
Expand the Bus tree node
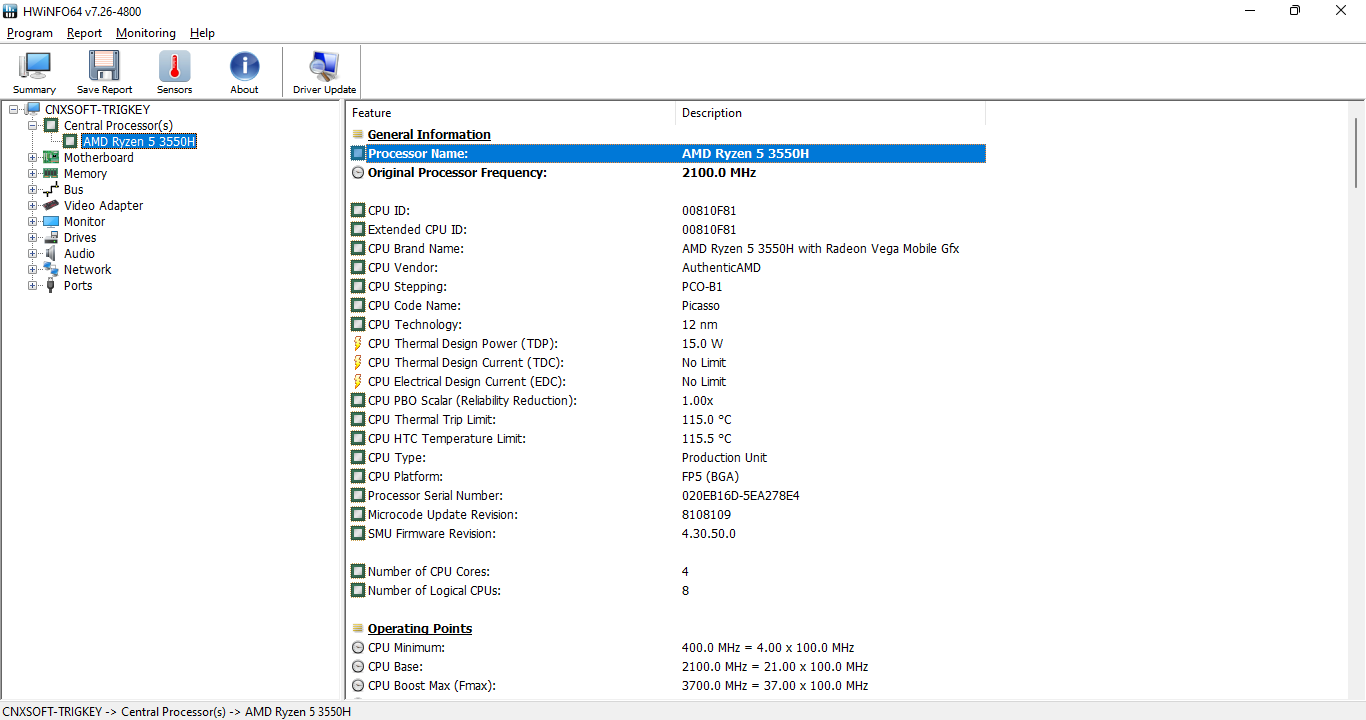33,189
